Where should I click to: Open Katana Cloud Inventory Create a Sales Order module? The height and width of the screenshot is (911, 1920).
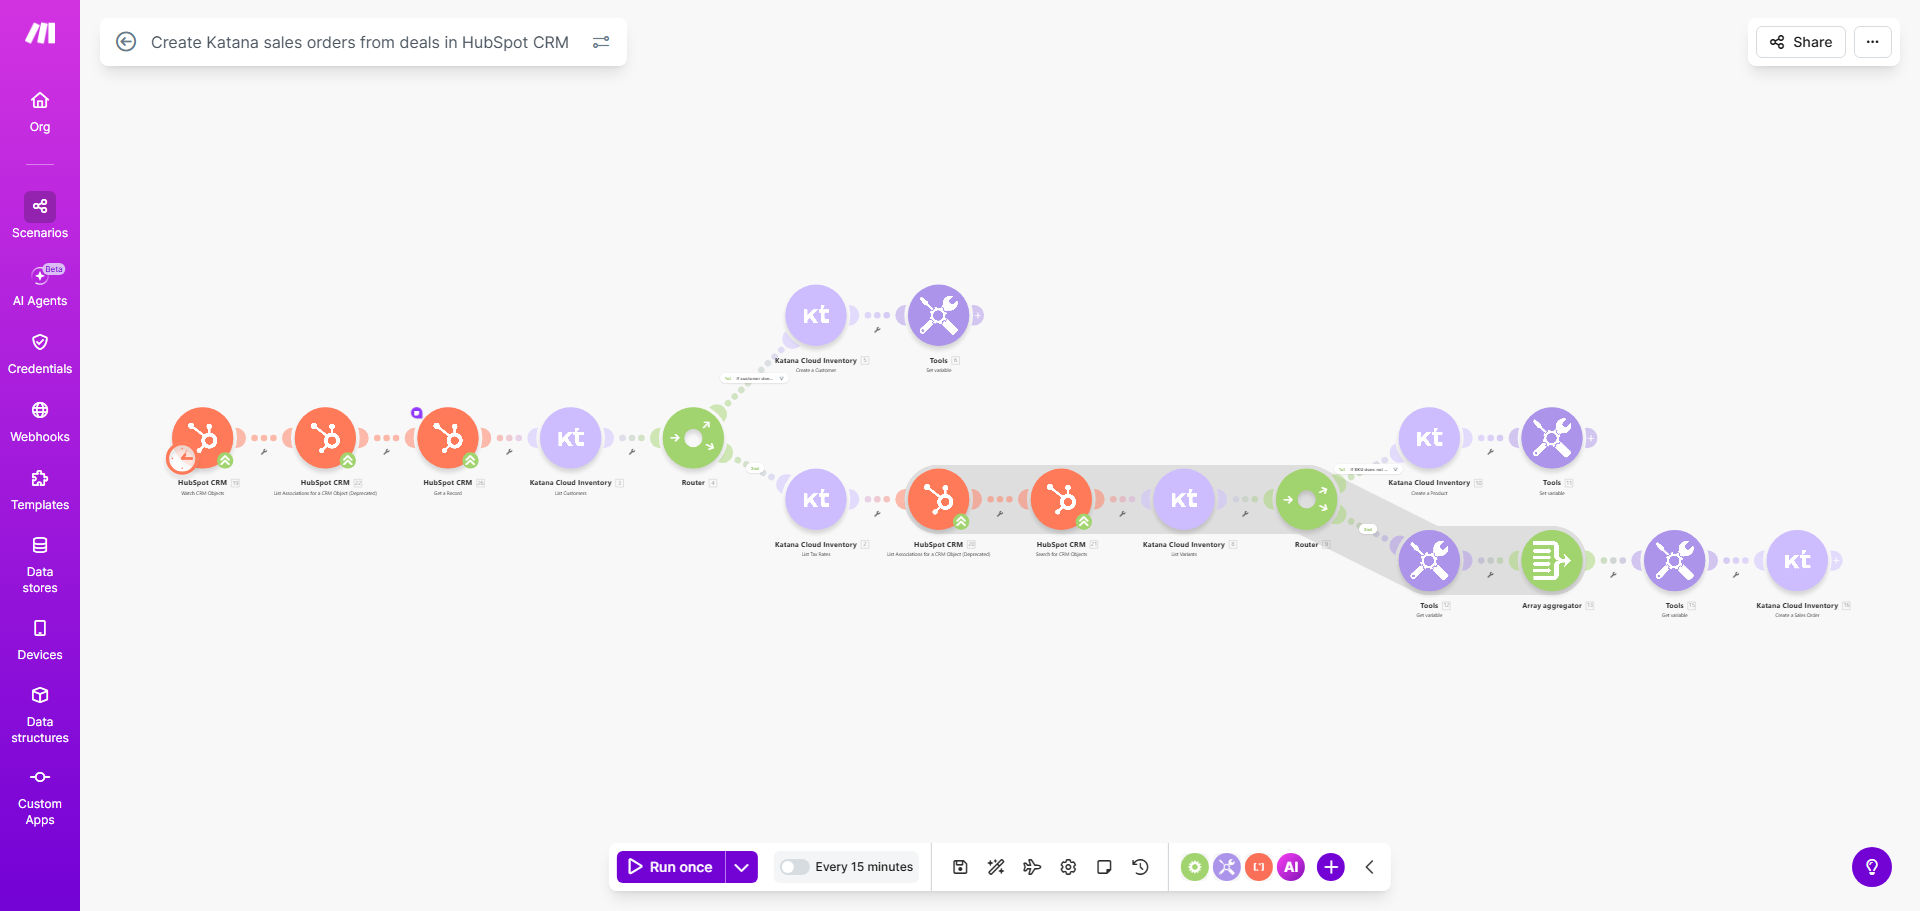click(x=1797, y=560)
